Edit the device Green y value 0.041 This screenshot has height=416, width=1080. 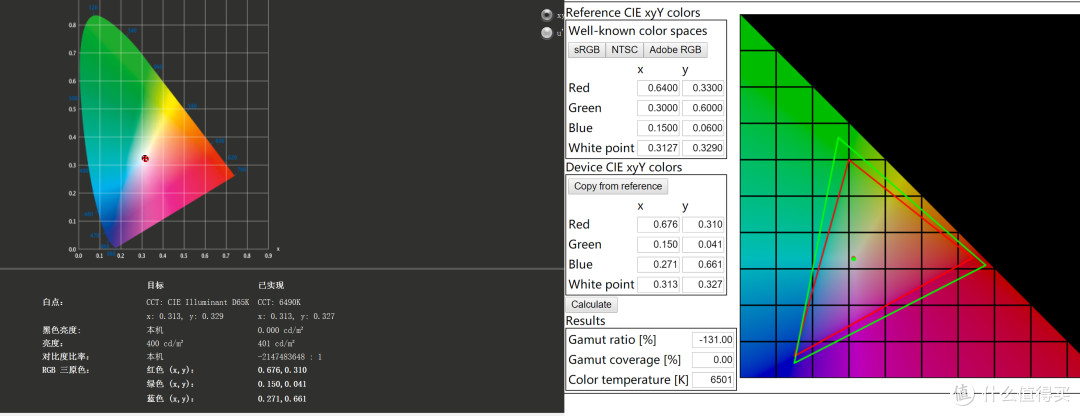[703, 245]
